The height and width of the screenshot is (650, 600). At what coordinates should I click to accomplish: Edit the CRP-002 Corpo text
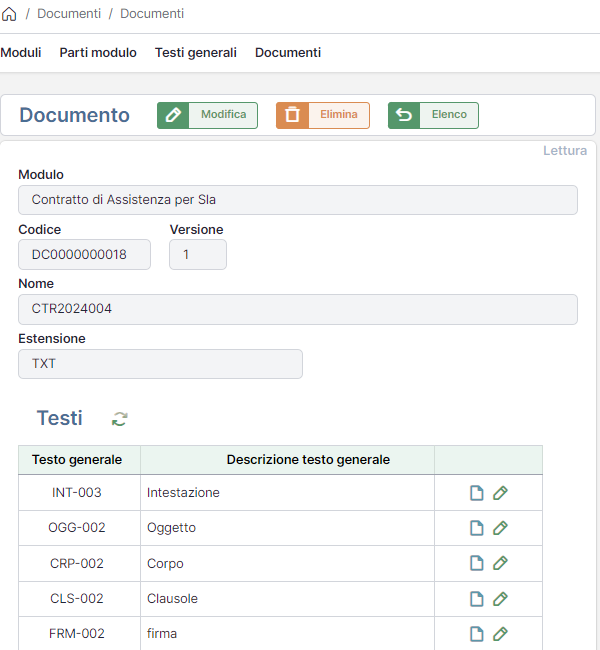501,564
